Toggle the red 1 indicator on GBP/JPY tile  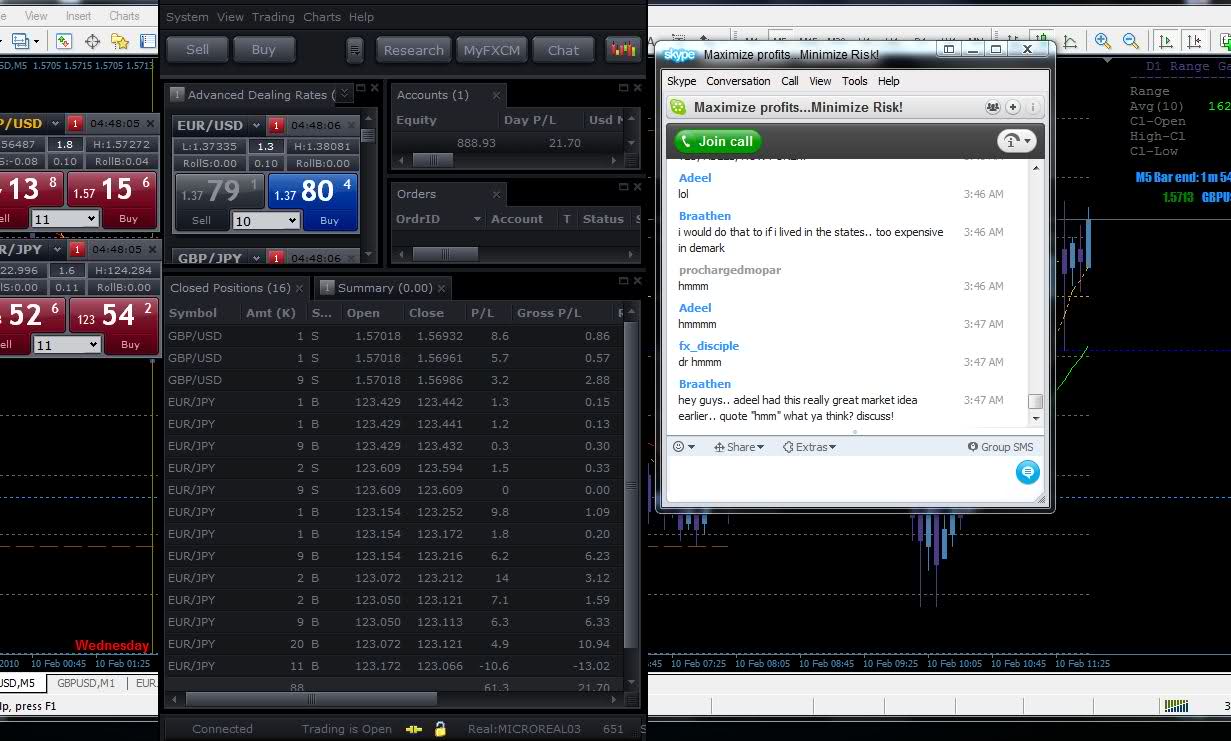(277, 258)
